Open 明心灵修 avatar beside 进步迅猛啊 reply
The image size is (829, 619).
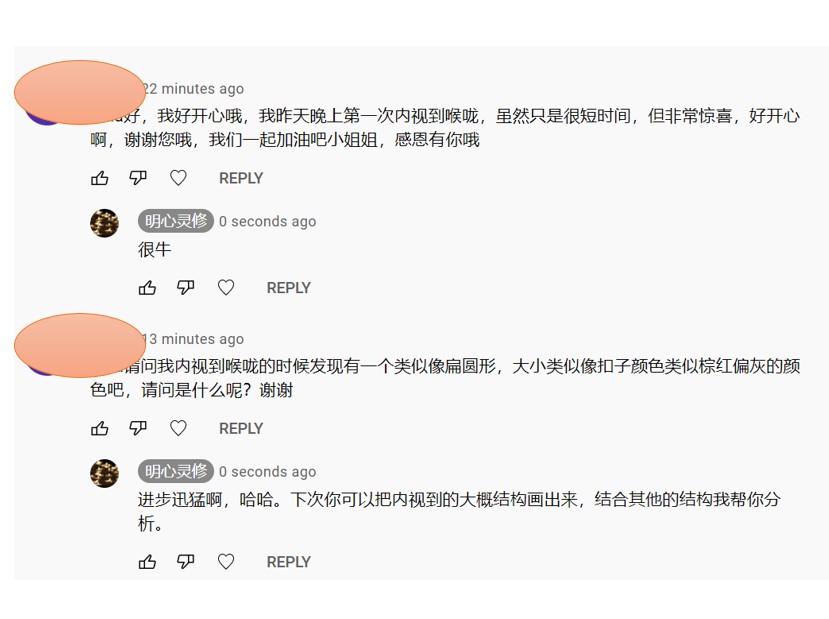coord(105,473)
